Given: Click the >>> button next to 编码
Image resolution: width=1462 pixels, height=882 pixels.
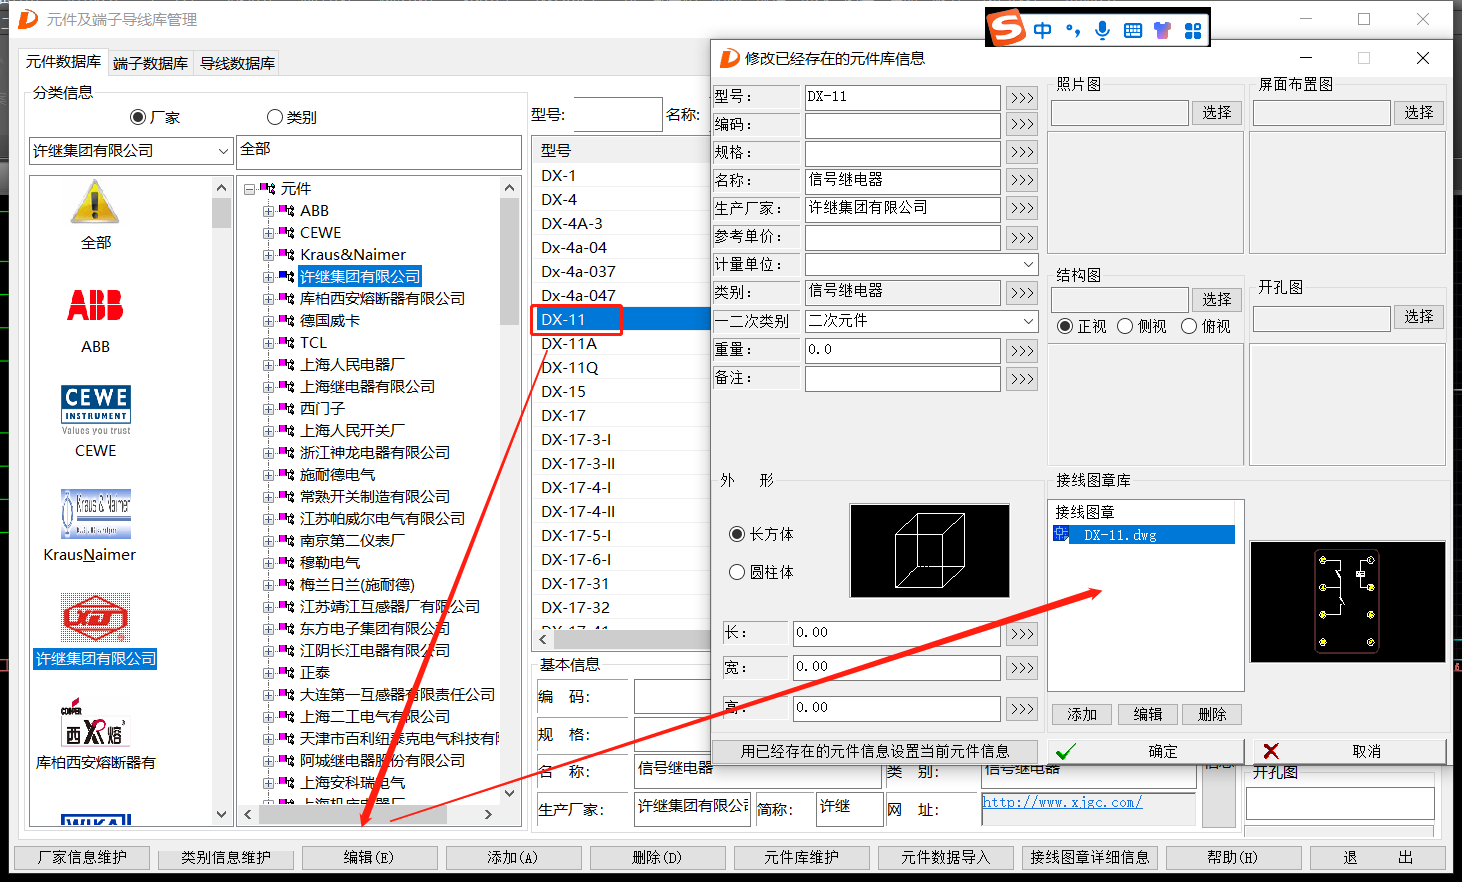Looking at the screenshot, I should click(1021, 125).
